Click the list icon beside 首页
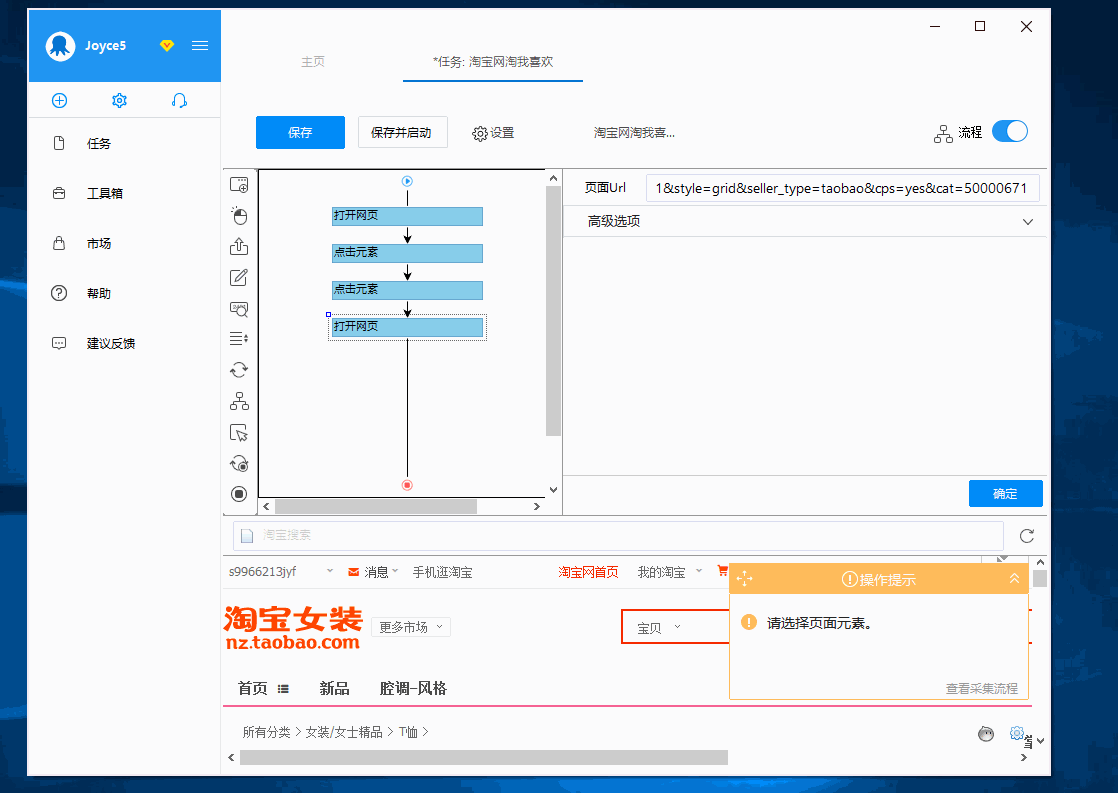Viewport: 1118px width, 793px height. tap(283, 689)
